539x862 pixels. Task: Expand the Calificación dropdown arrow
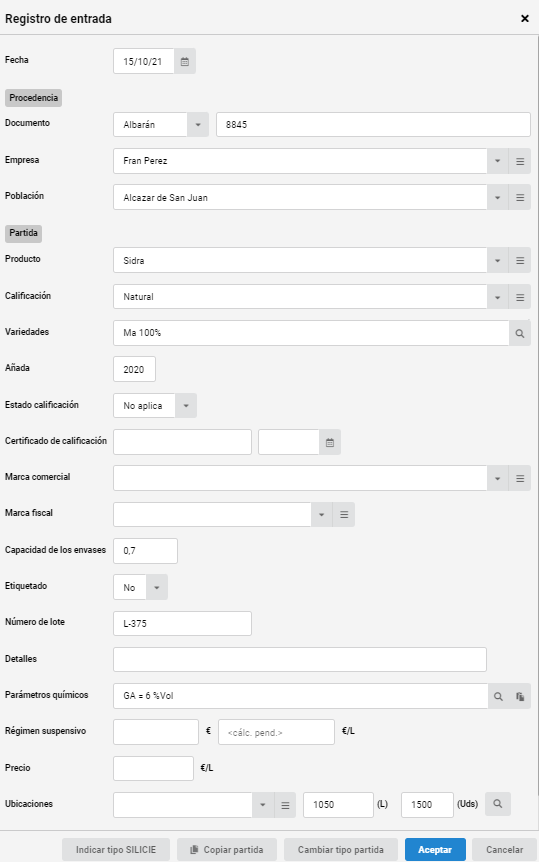click(498, 297)
